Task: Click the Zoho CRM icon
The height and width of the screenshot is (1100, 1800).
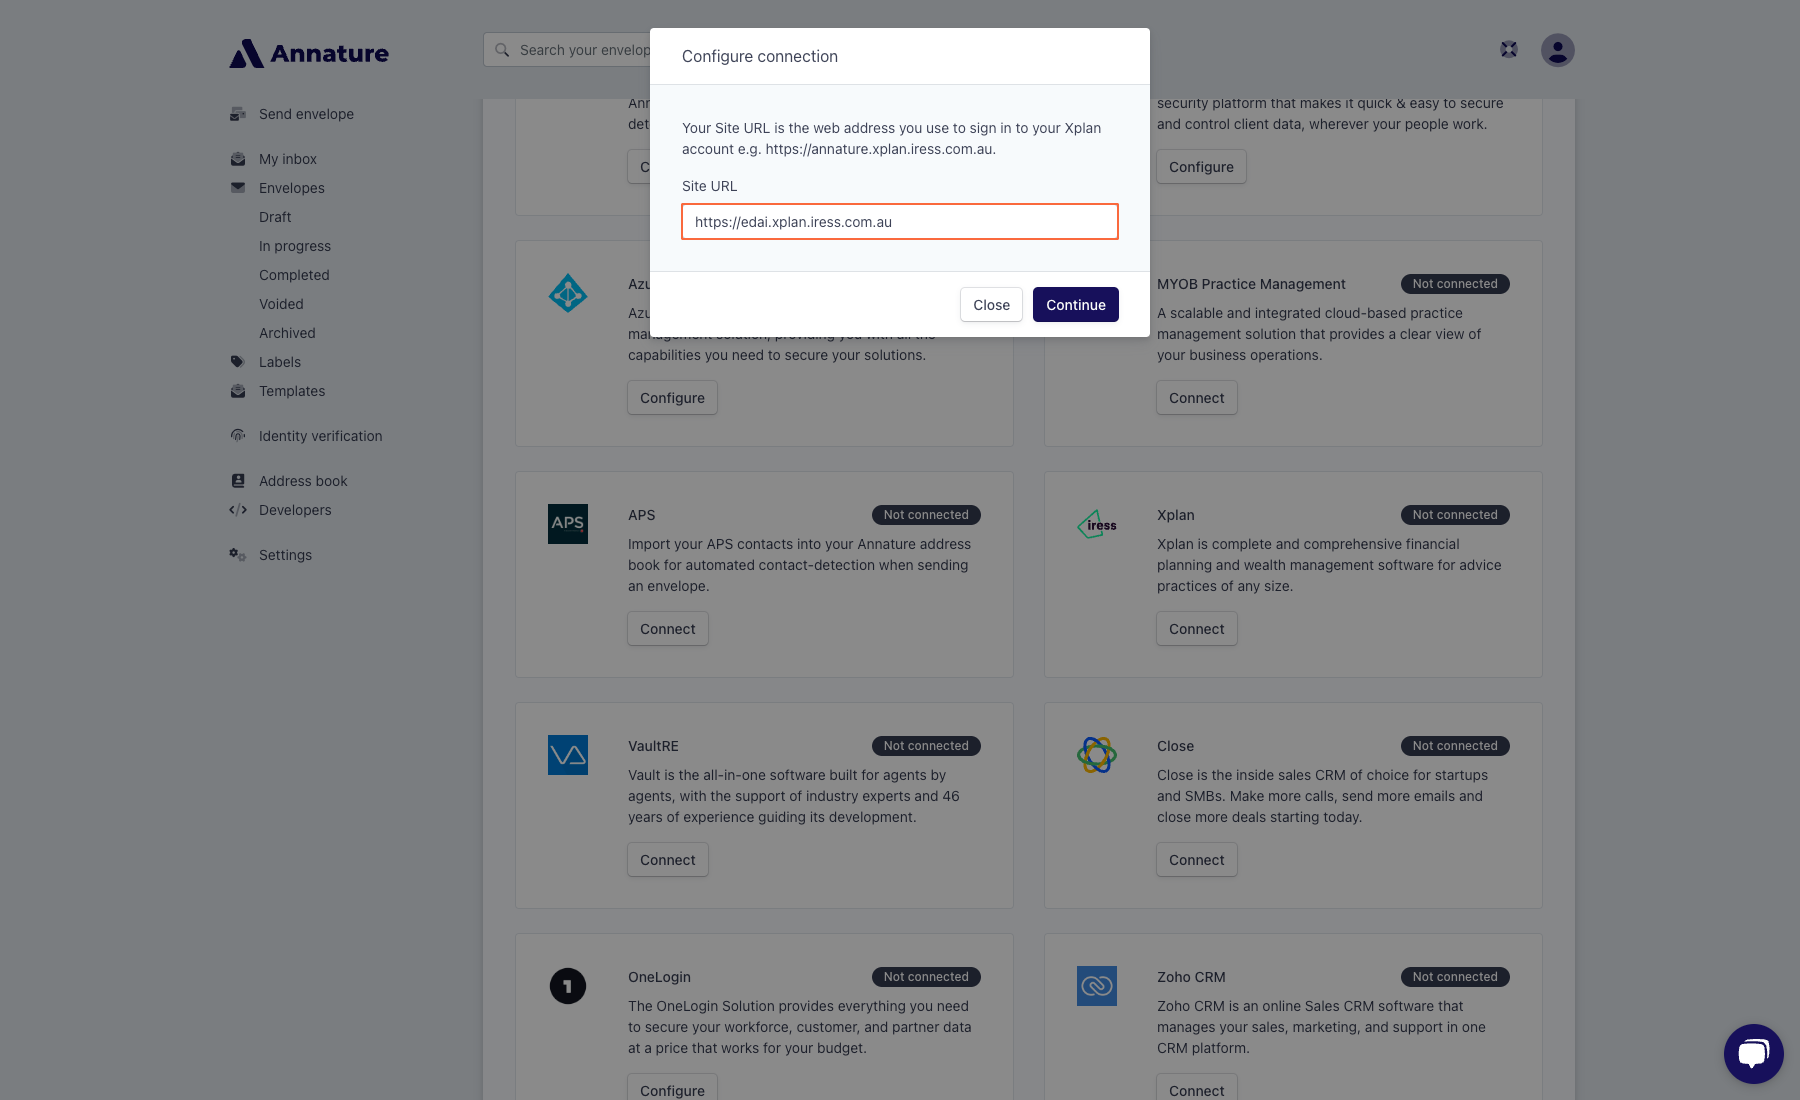Action: [1096, 986]
